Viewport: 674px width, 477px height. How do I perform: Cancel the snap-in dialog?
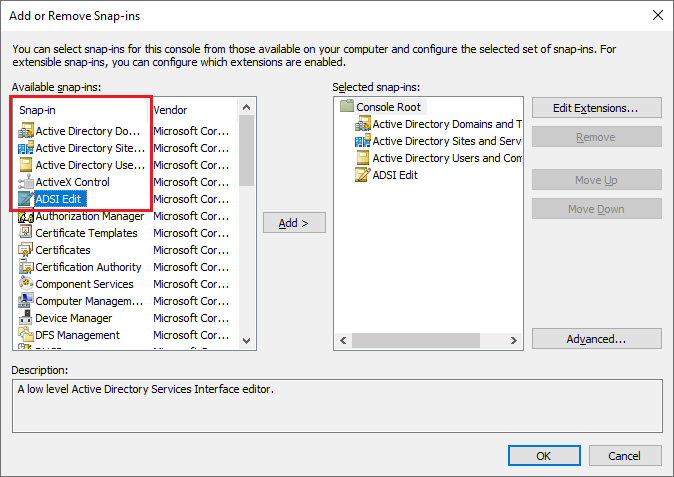pyautogui.click(x=624, y=455)
